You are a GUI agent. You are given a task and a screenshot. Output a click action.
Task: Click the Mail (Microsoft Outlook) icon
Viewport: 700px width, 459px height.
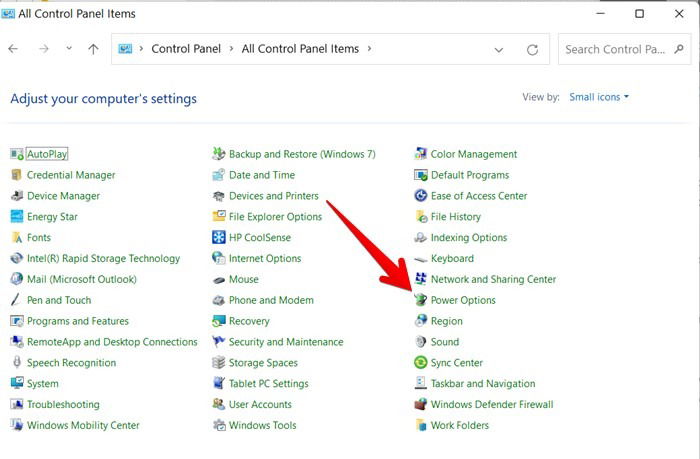coord(17,279)
